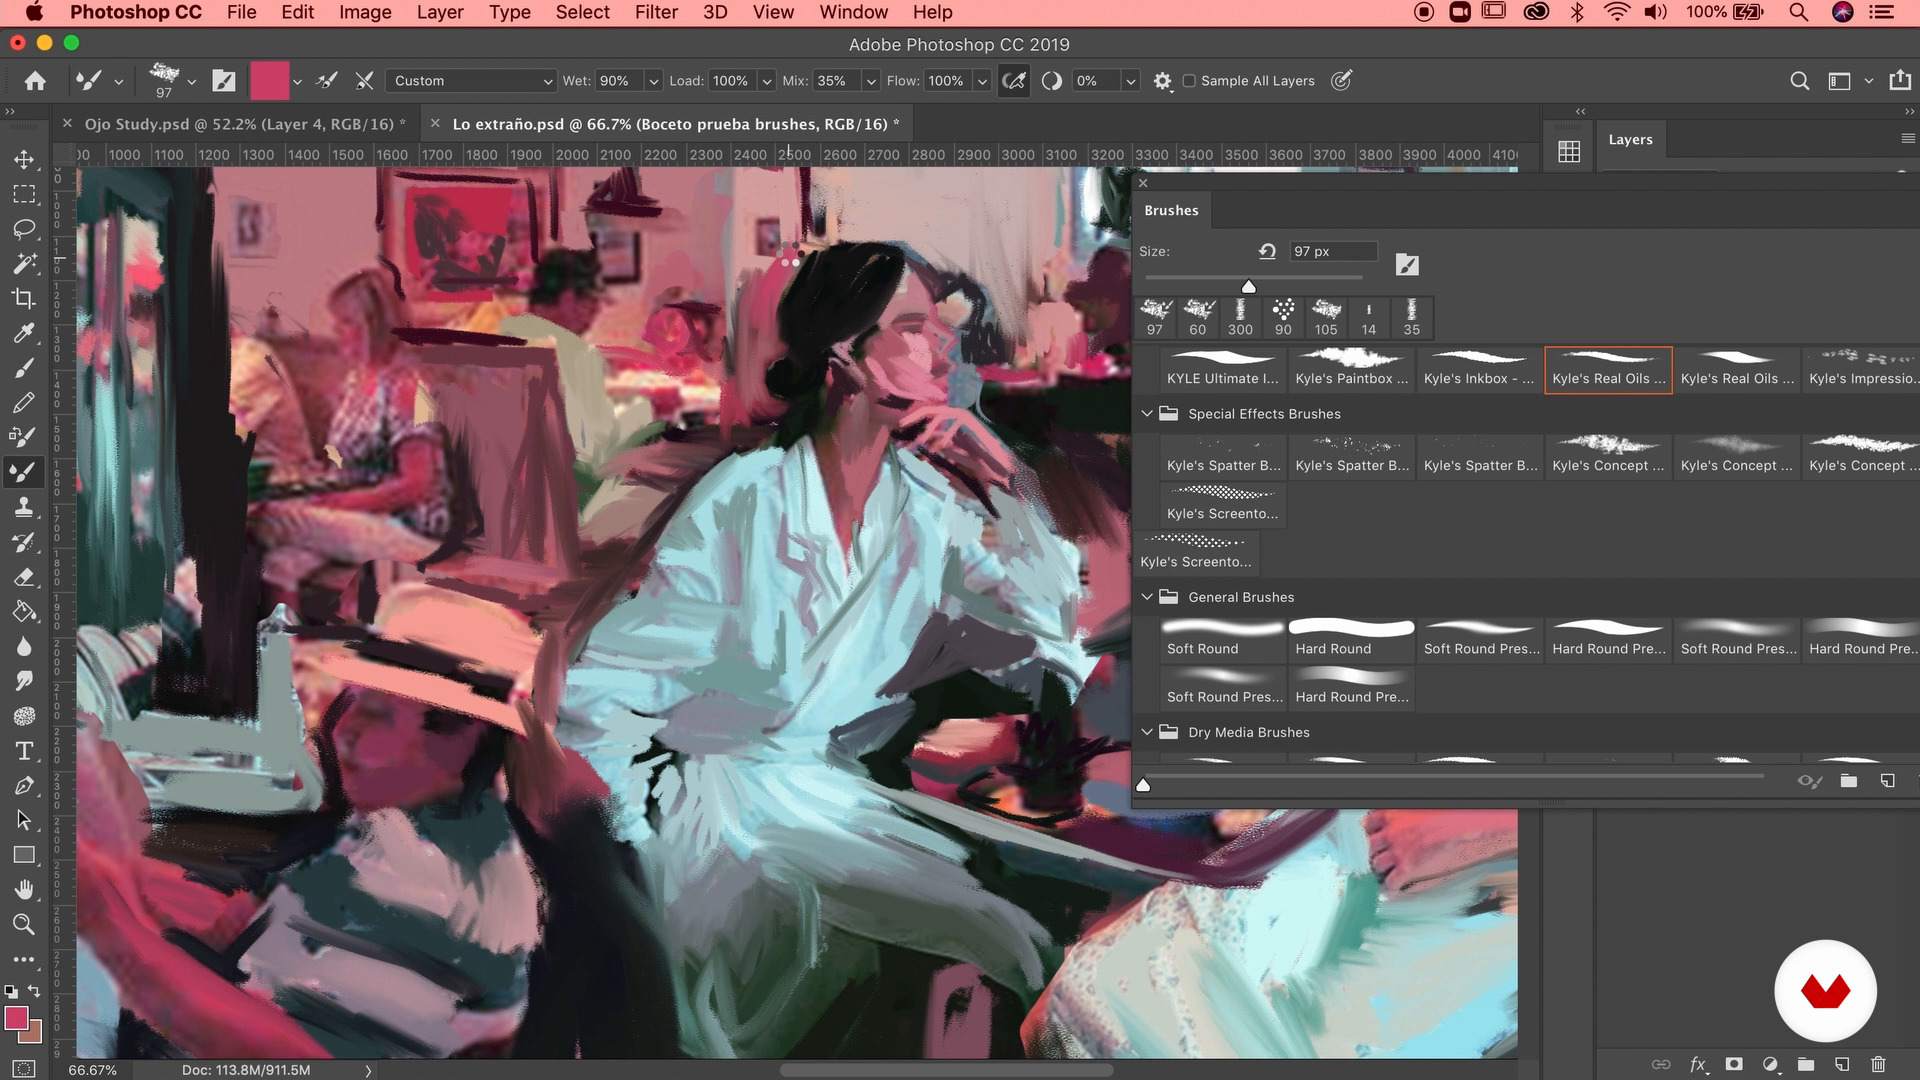Select the Paint Bucket tool
The height and width of the screenshot is (1080, 1920).
coord(24,612)
